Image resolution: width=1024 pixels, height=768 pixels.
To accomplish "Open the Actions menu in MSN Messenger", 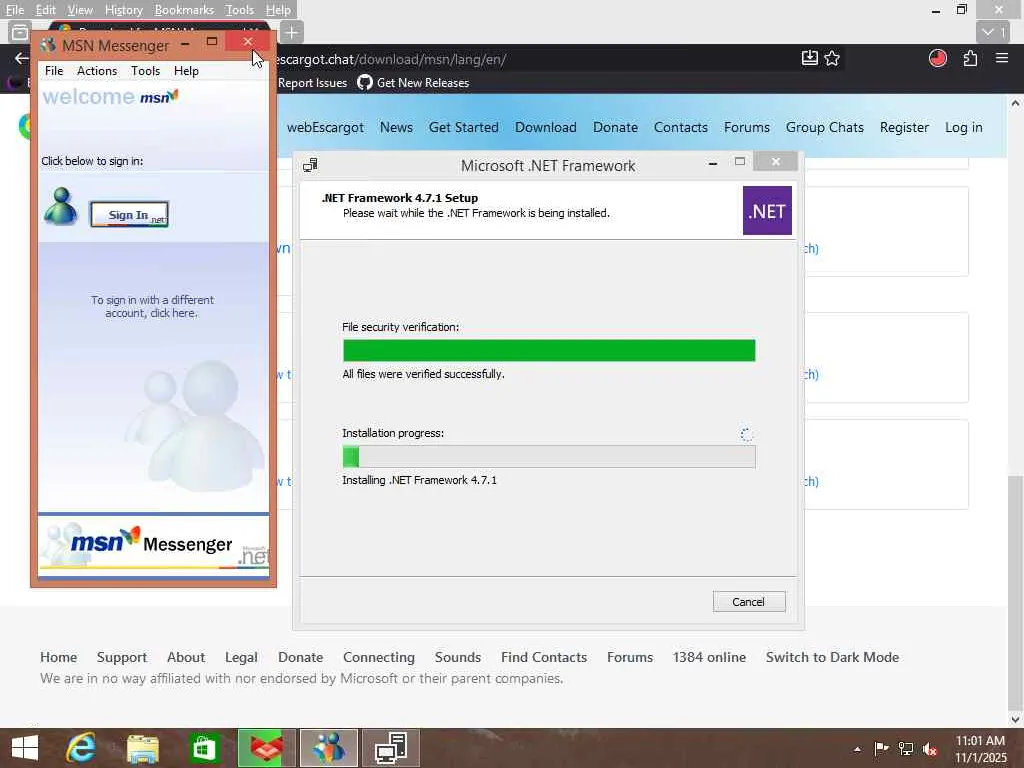I will pos(97,71).
